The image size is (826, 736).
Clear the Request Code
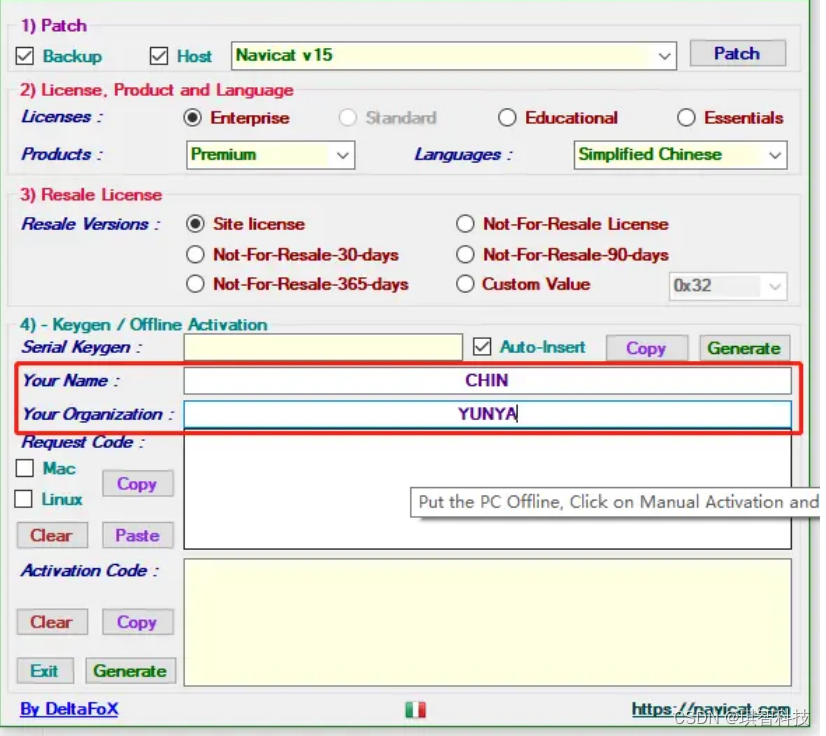coord(52,535)
